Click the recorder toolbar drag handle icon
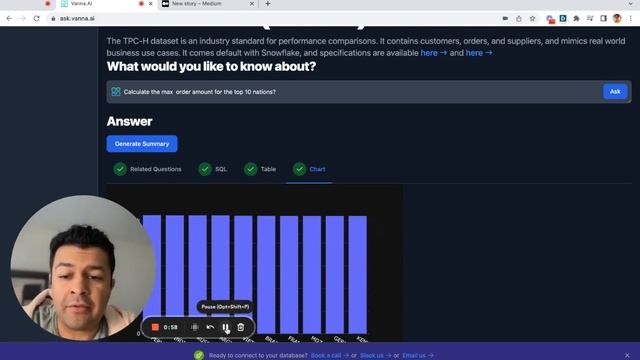 coord(195,327)
